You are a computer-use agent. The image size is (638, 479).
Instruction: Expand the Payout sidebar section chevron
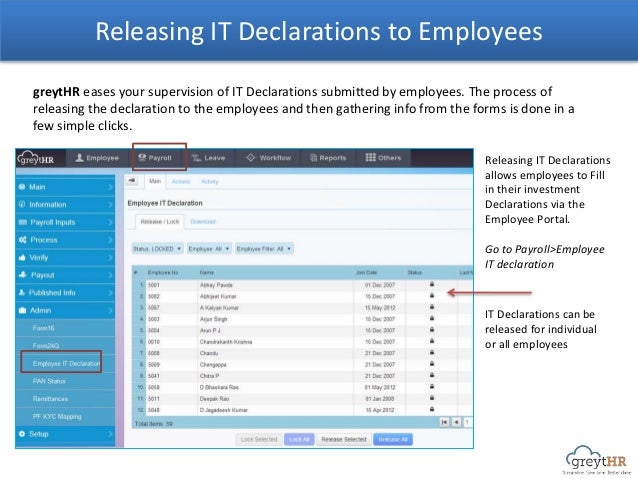coord(110,275)
